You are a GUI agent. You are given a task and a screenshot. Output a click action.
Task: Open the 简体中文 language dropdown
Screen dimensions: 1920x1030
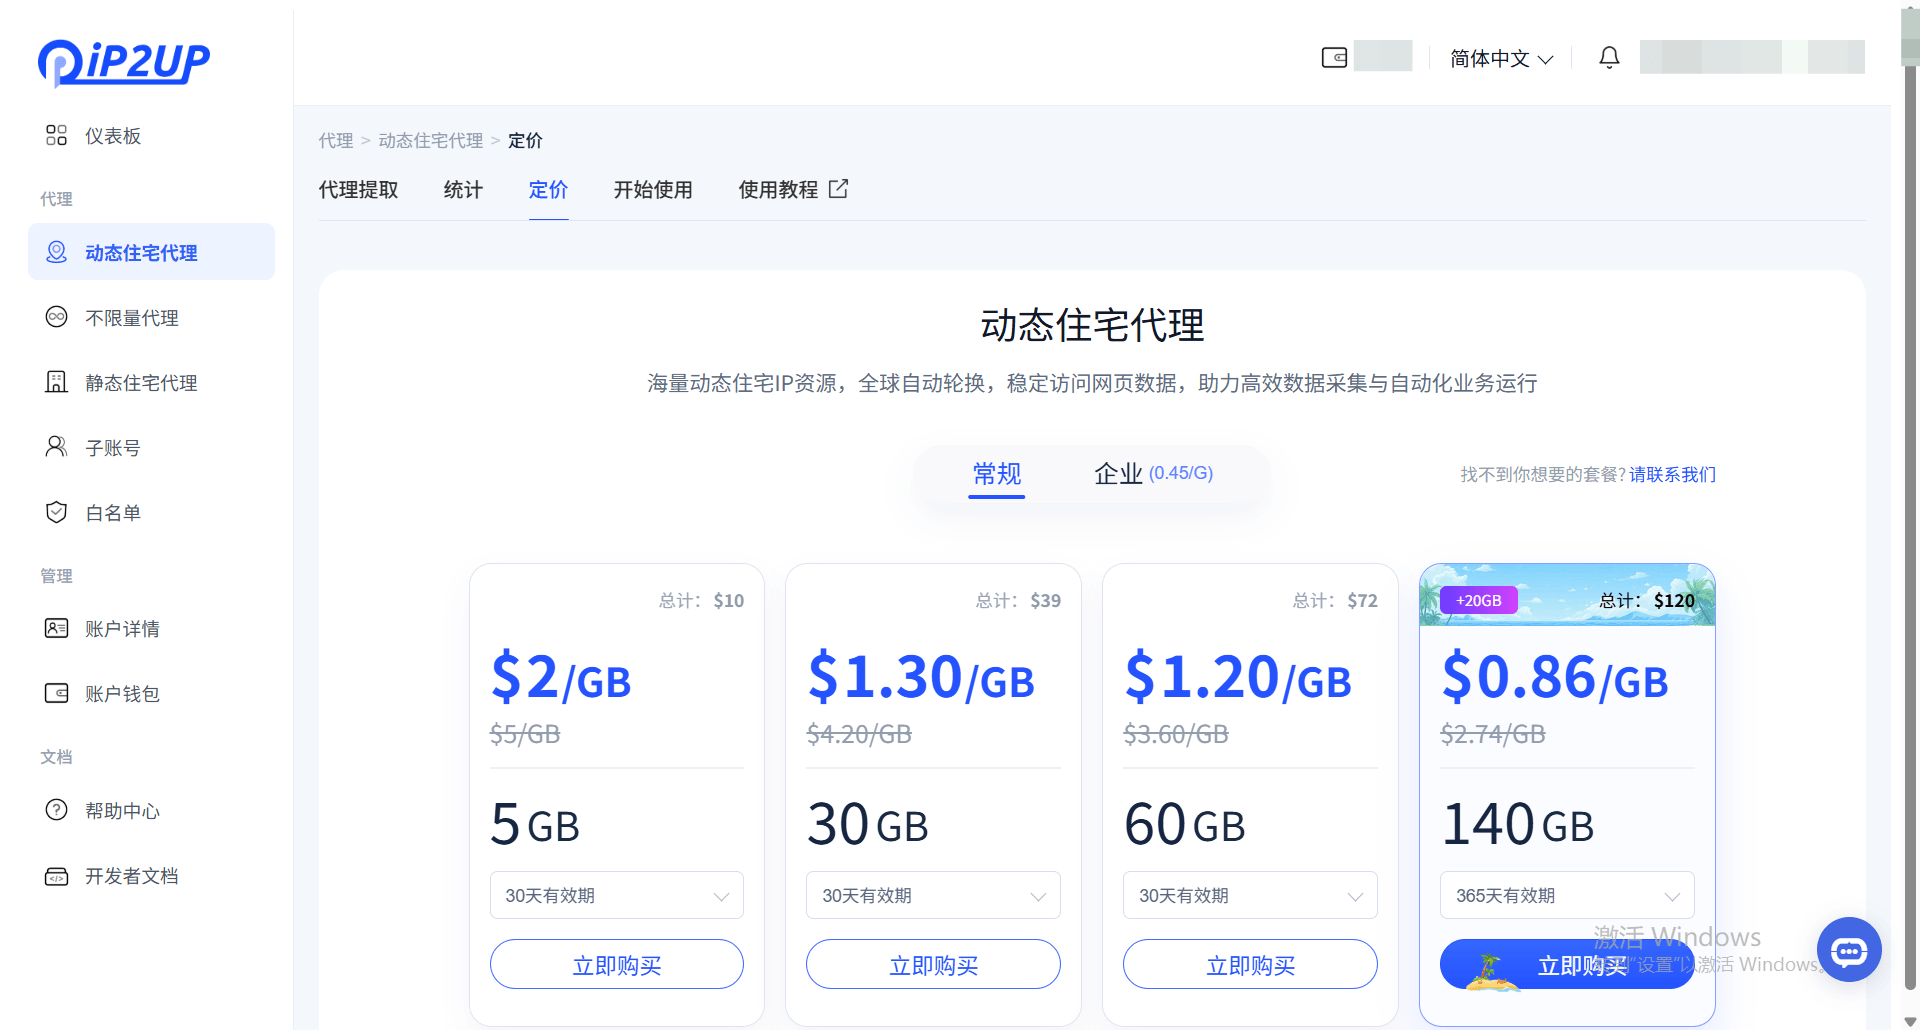click(1501, 59)
